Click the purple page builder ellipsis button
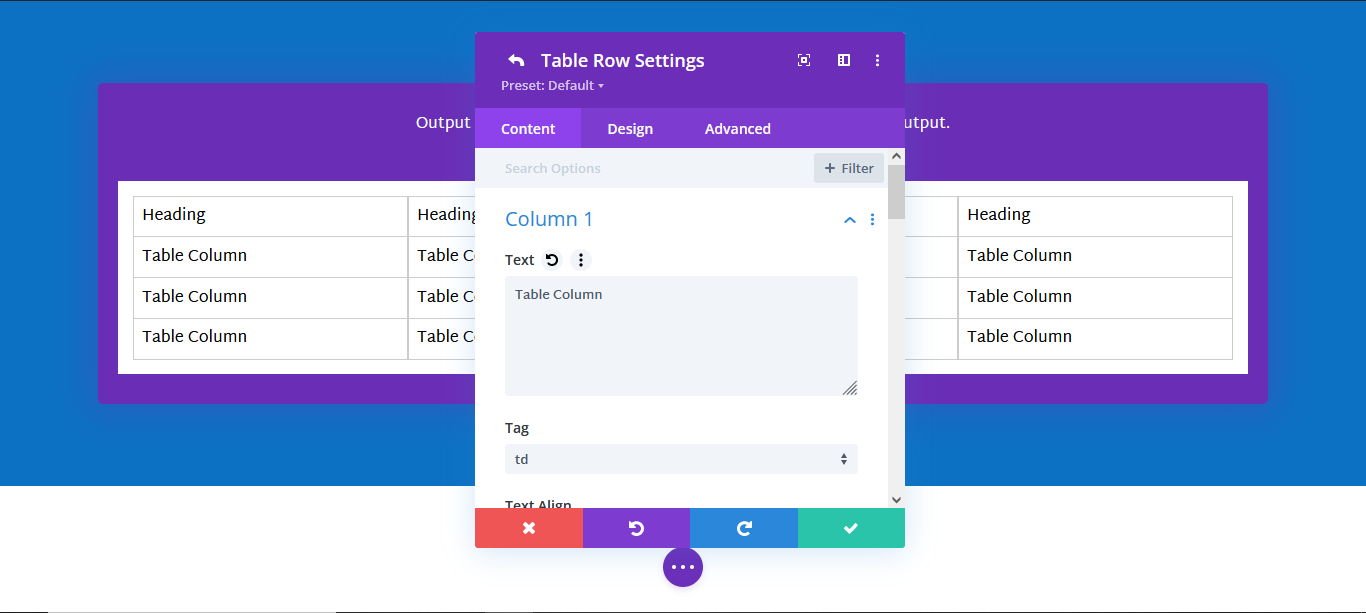The image size is (1366, 613). (x=683, y=567)
